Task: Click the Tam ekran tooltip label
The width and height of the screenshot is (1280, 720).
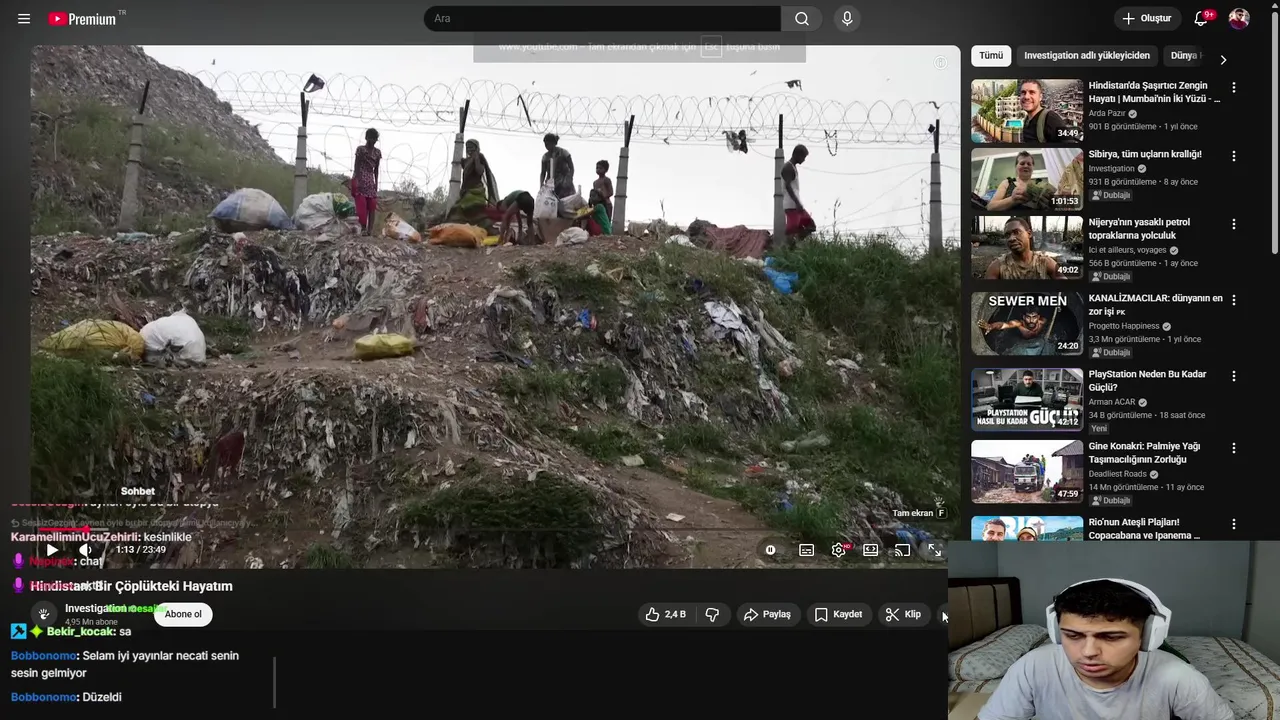Action: pos(912,513)
